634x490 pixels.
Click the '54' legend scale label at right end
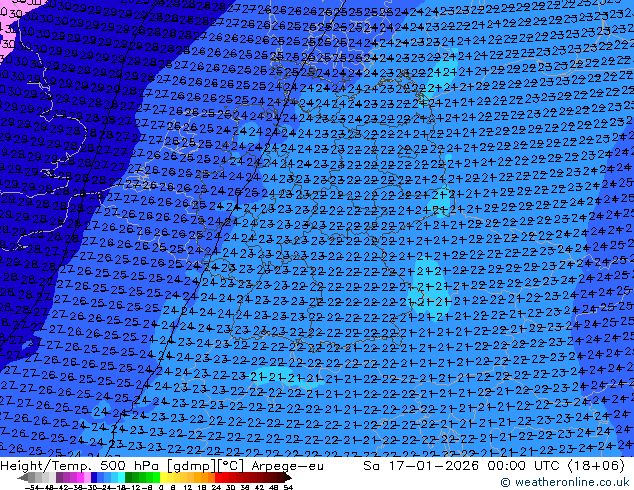288,487
